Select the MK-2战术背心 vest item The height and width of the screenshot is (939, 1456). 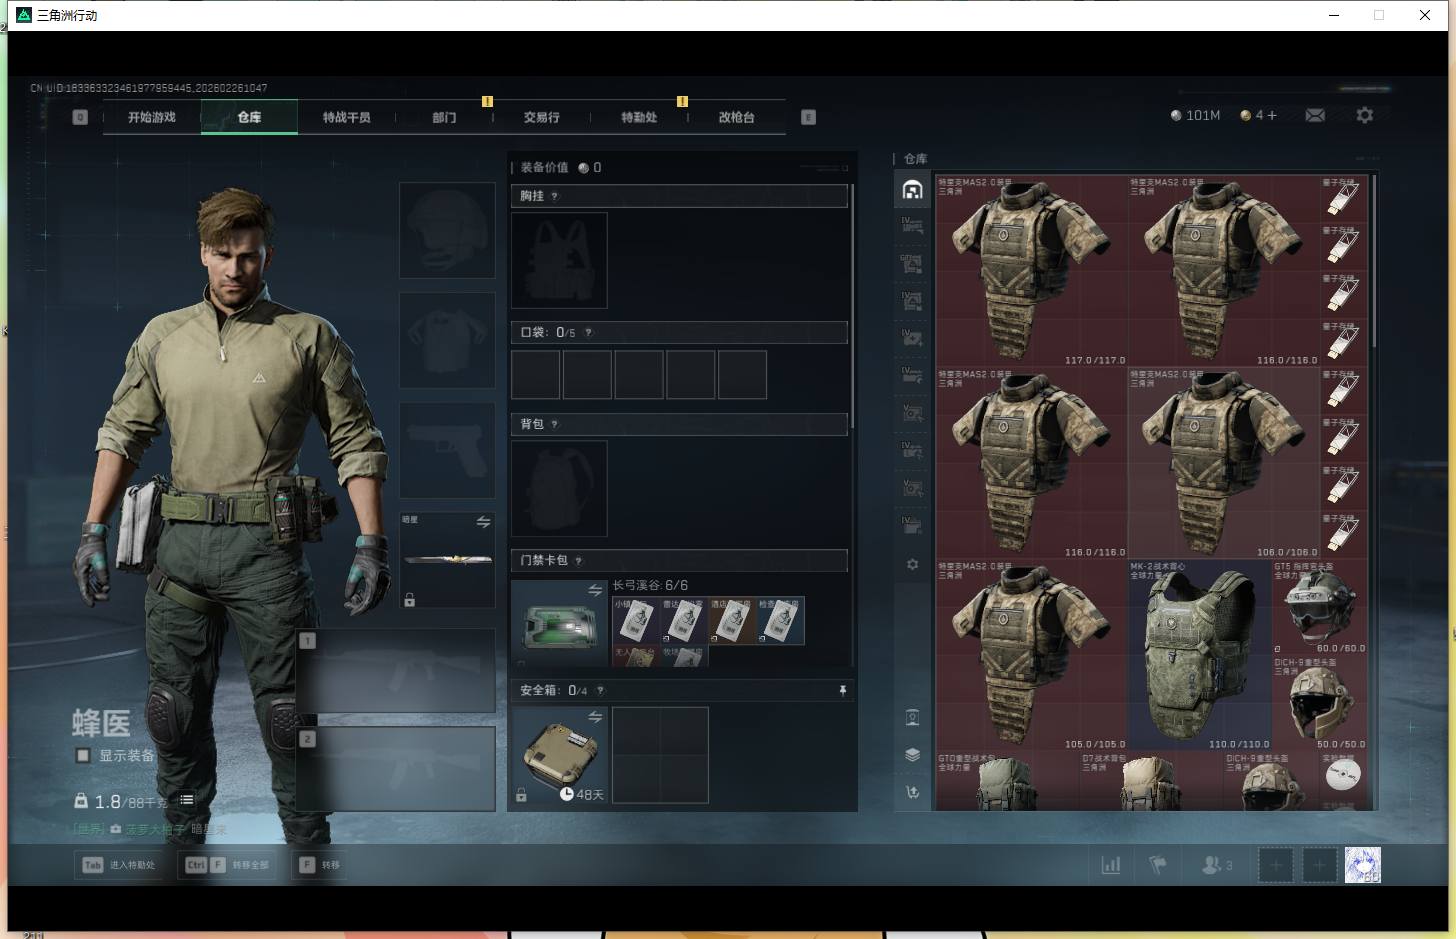(1199, 655)
